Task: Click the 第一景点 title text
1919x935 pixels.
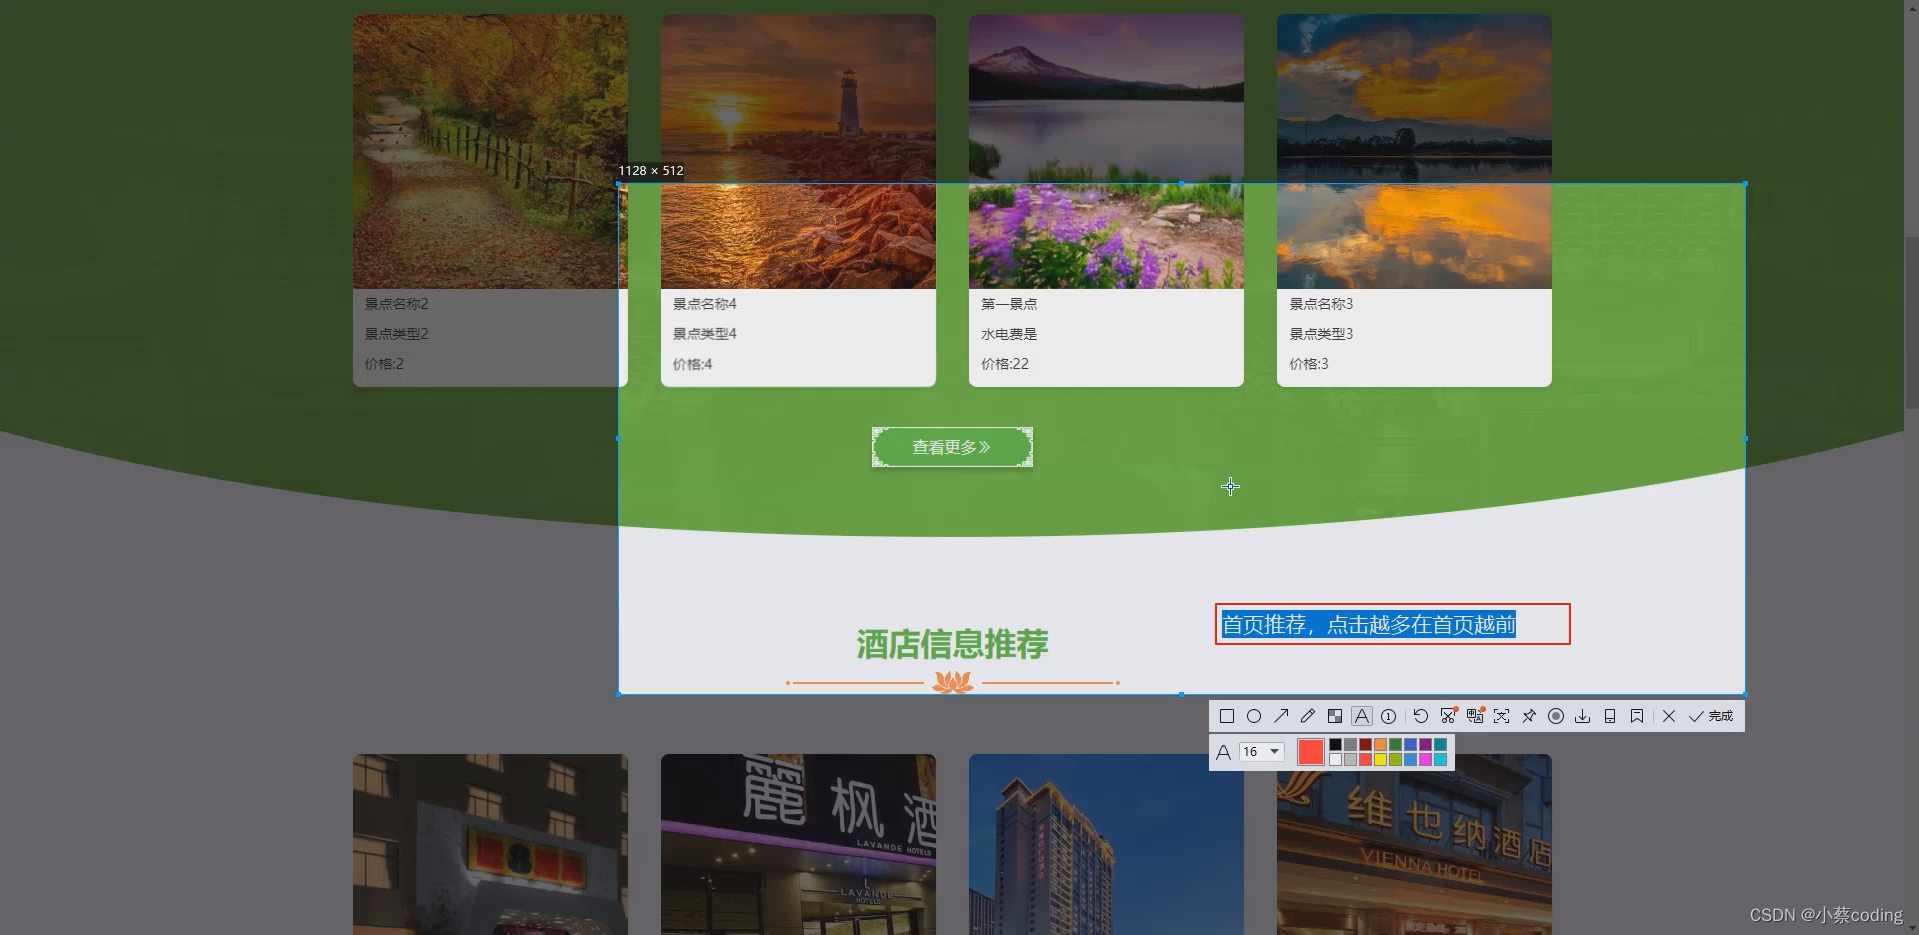Action: (x=1008, y=304)
